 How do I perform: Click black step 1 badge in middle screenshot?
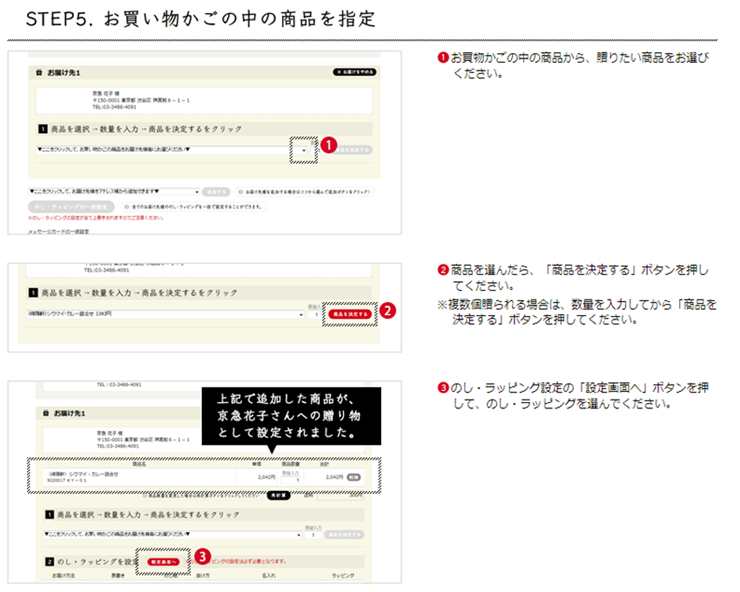(32, 293)
